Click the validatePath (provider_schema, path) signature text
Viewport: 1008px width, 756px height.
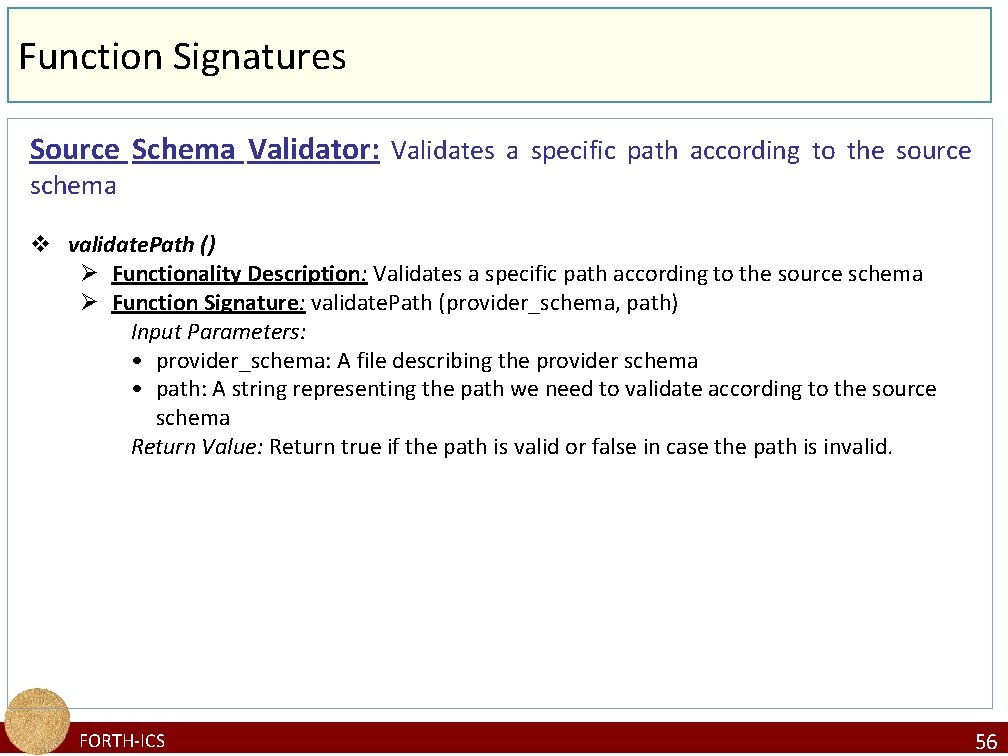(494, 303)
